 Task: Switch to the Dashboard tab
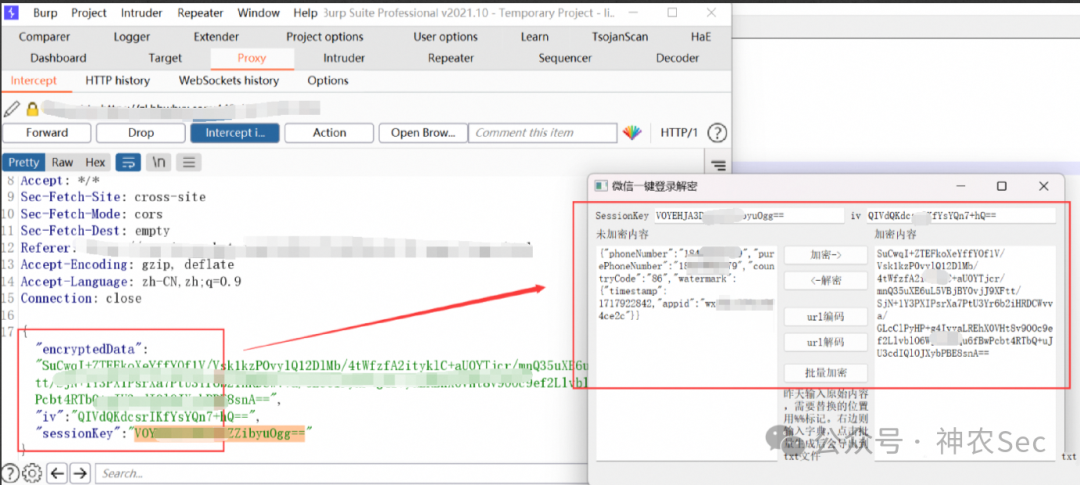pos(59,59)
